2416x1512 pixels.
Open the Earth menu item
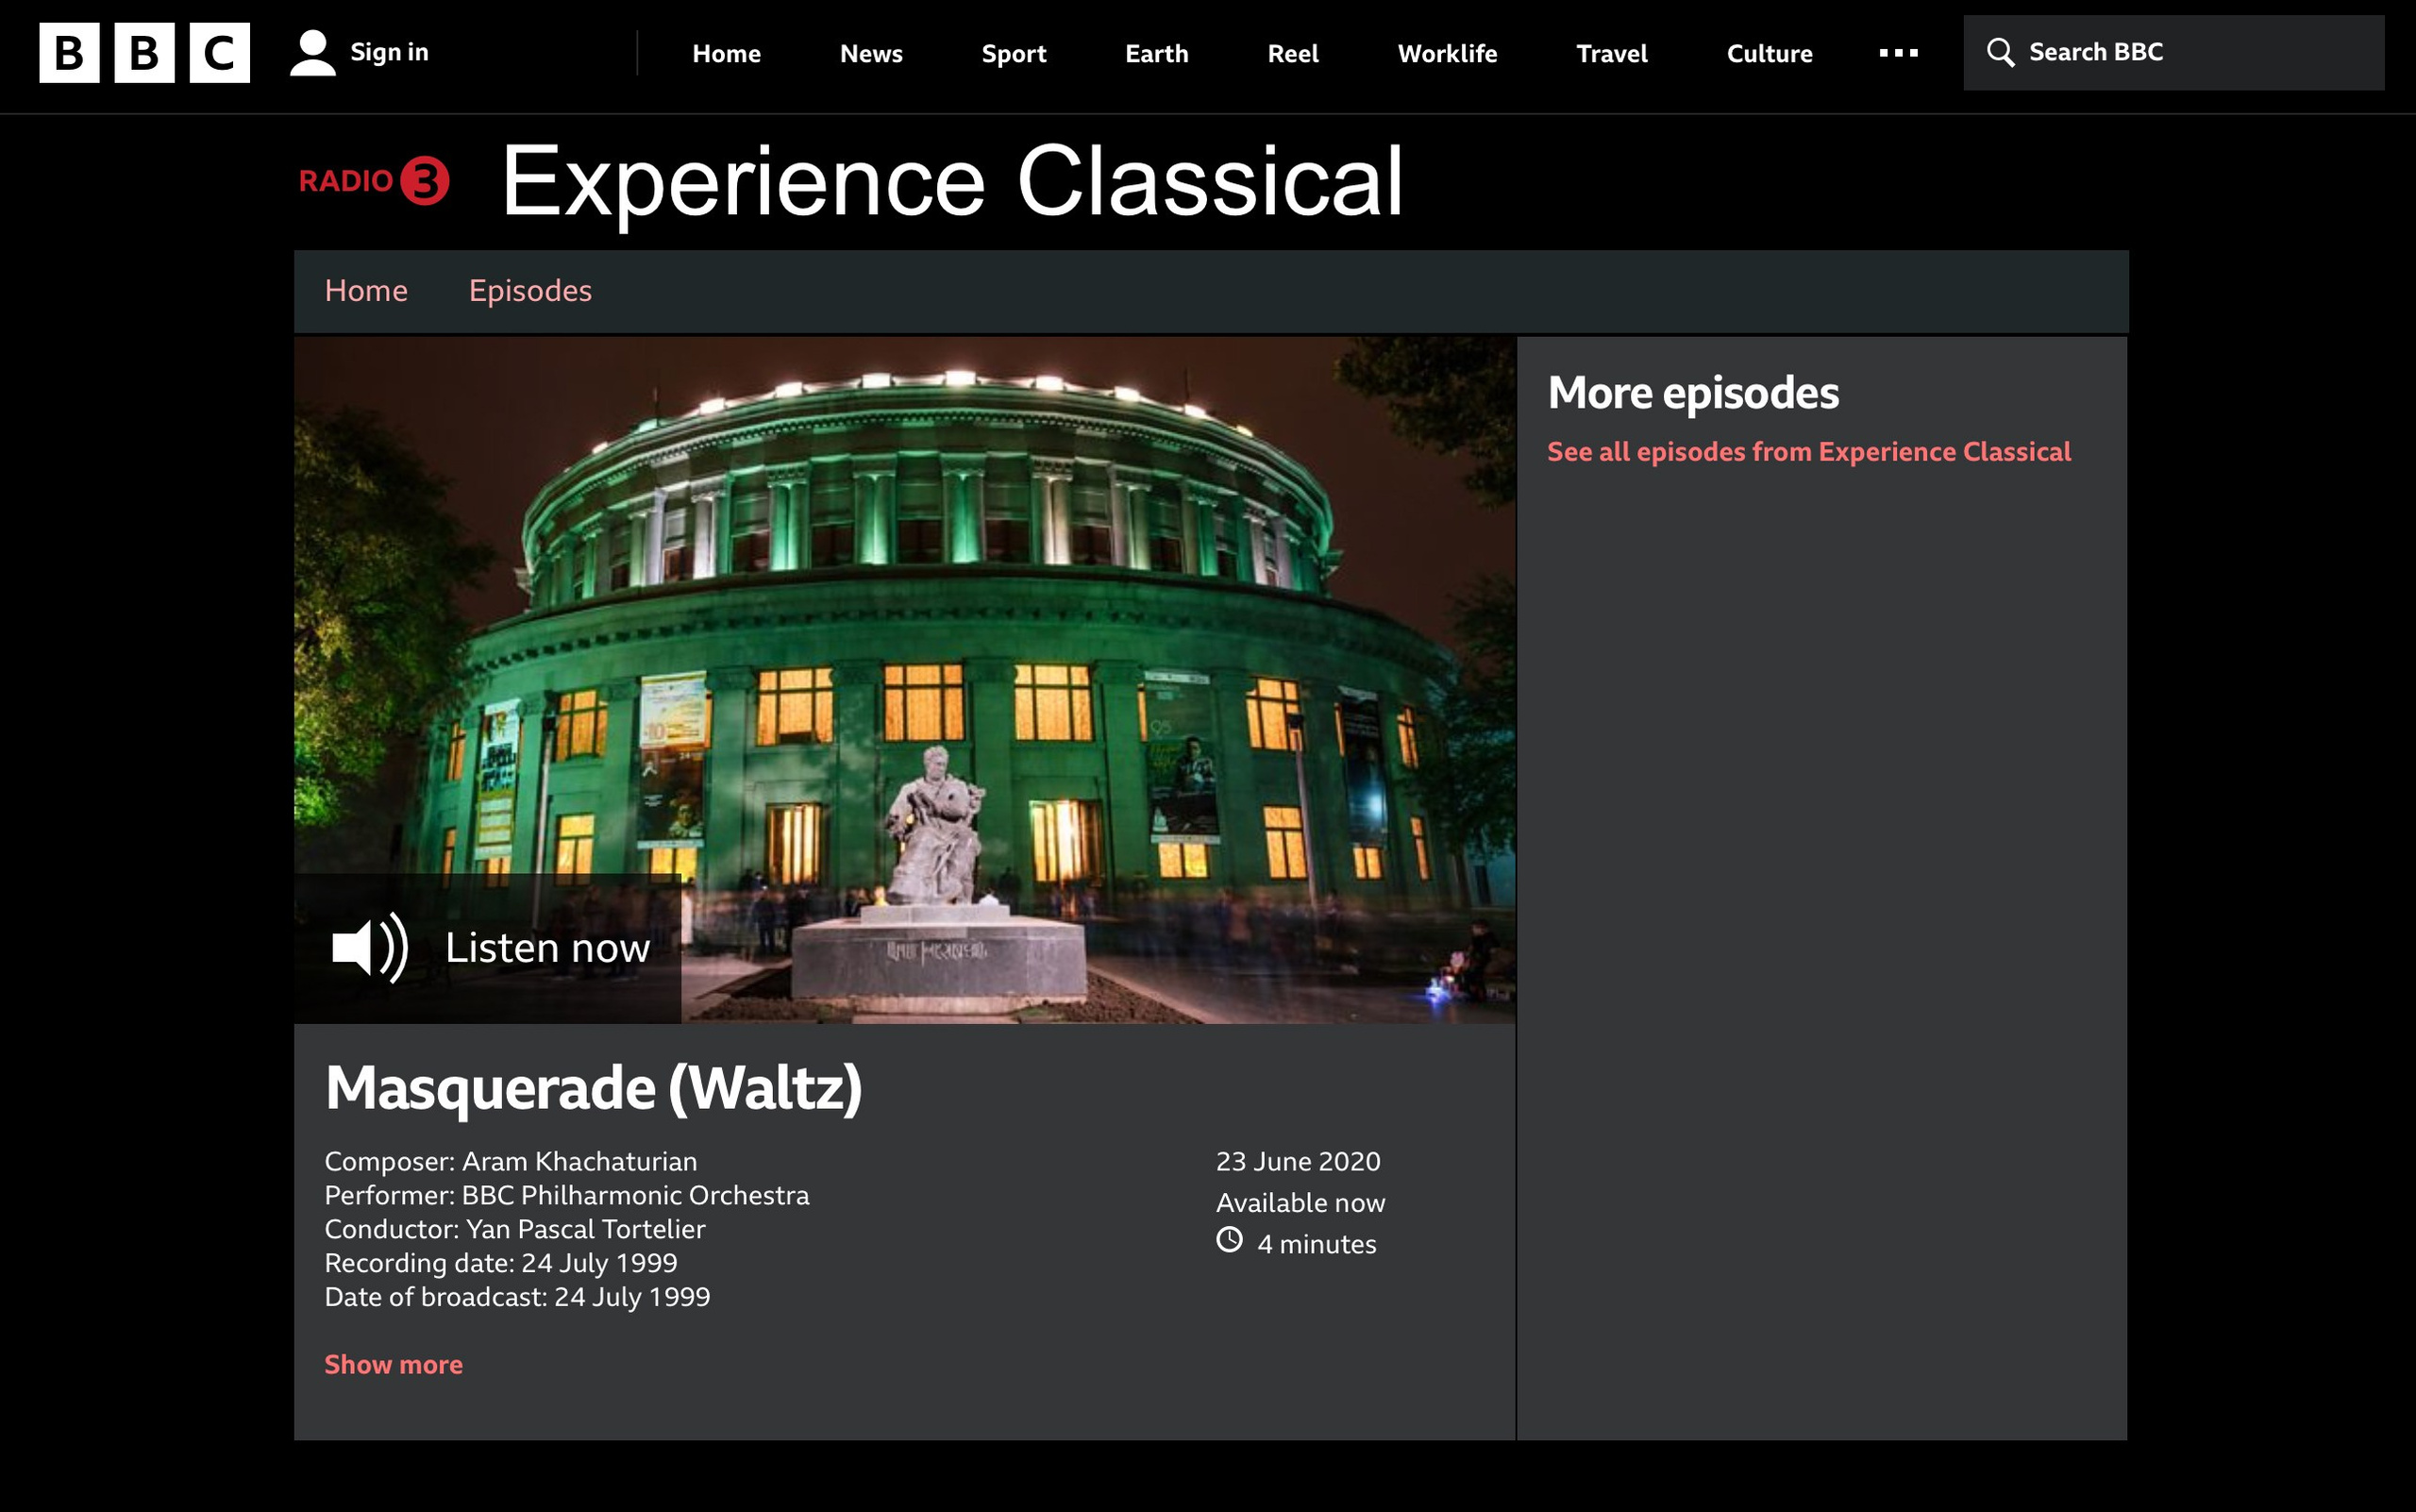pos(1156,54)
